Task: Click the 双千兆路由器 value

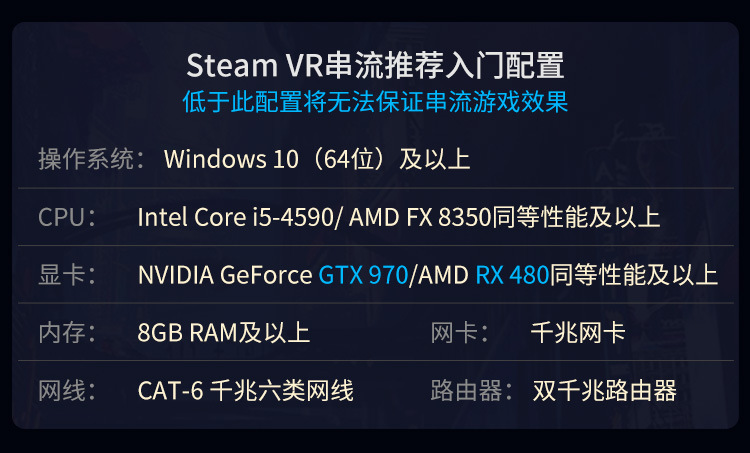Action: (605, 391)
